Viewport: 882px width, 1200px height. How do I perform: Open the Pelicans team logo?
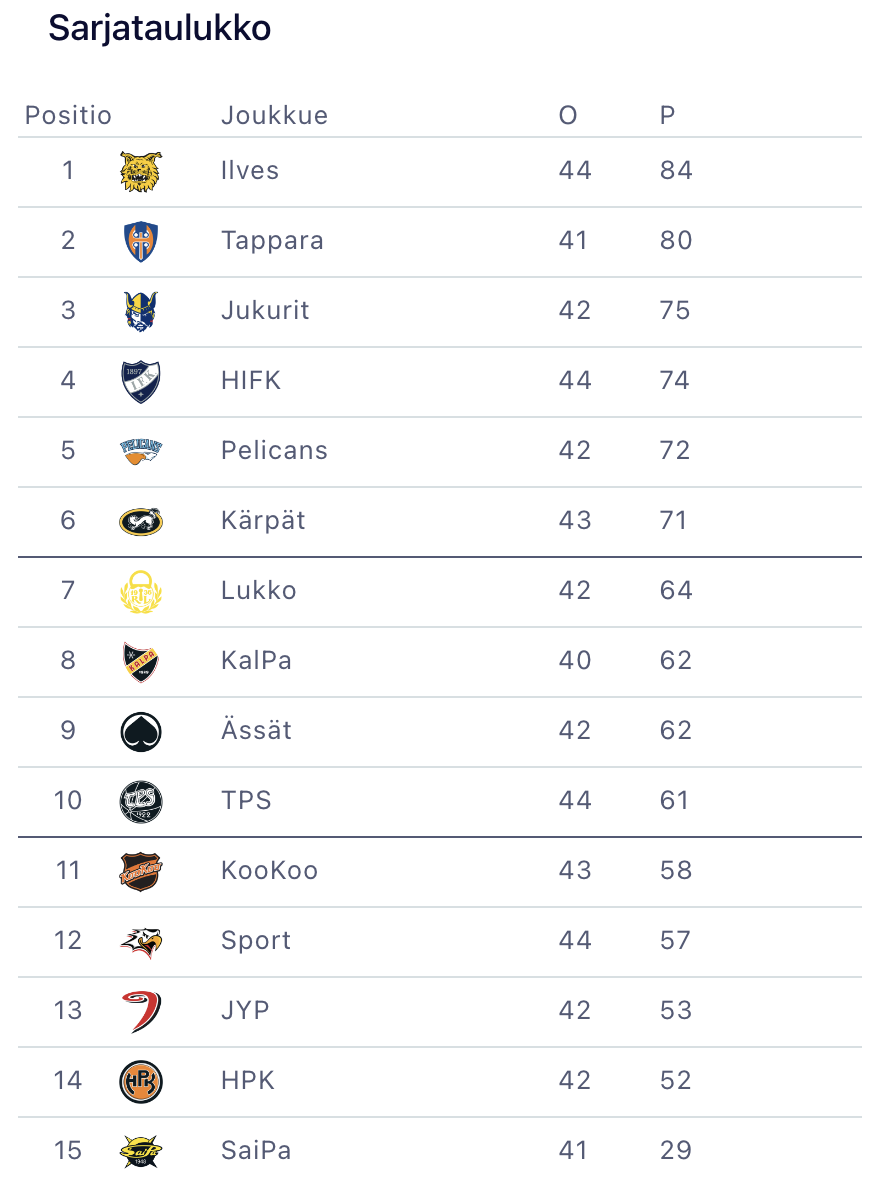[140, 451]
